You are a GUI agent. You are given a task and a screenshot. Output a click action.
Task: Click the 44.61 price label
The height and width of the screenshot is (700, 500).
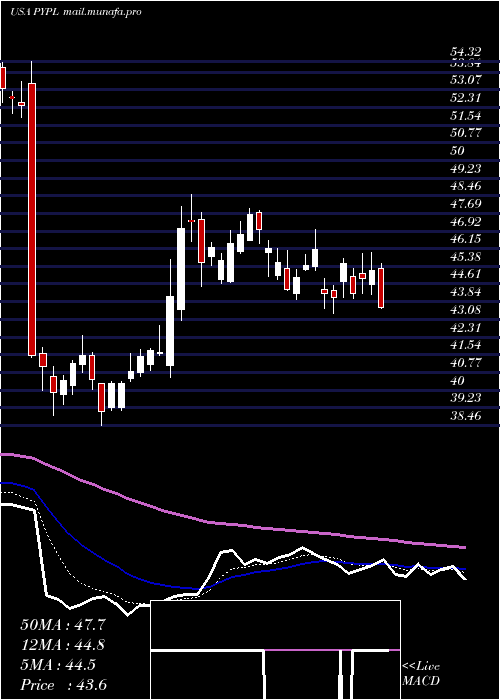(x=466, y=274)
